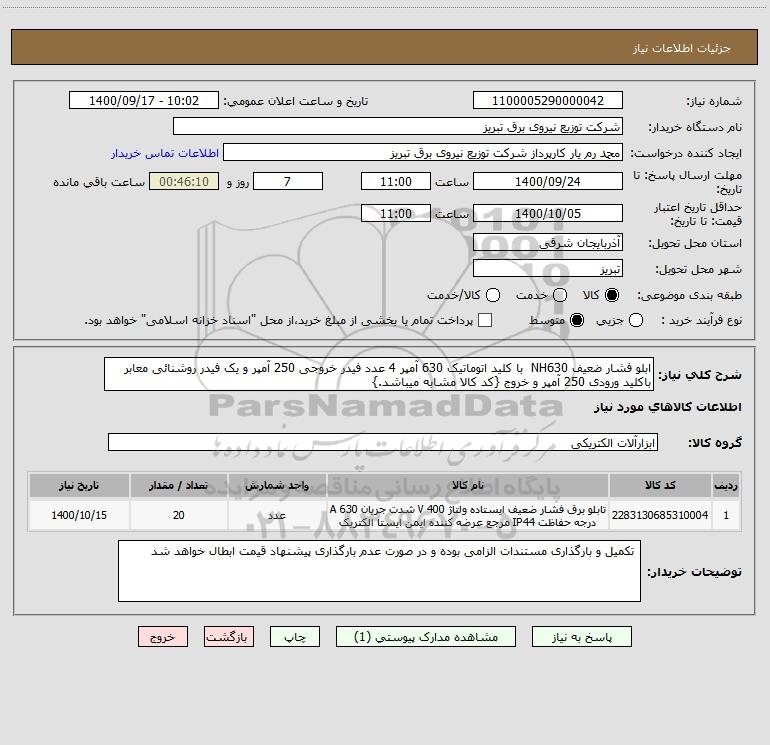The image size is (770, 745).
Task: Click the response deadline date 1400/09/24
Action: point(548,182)
